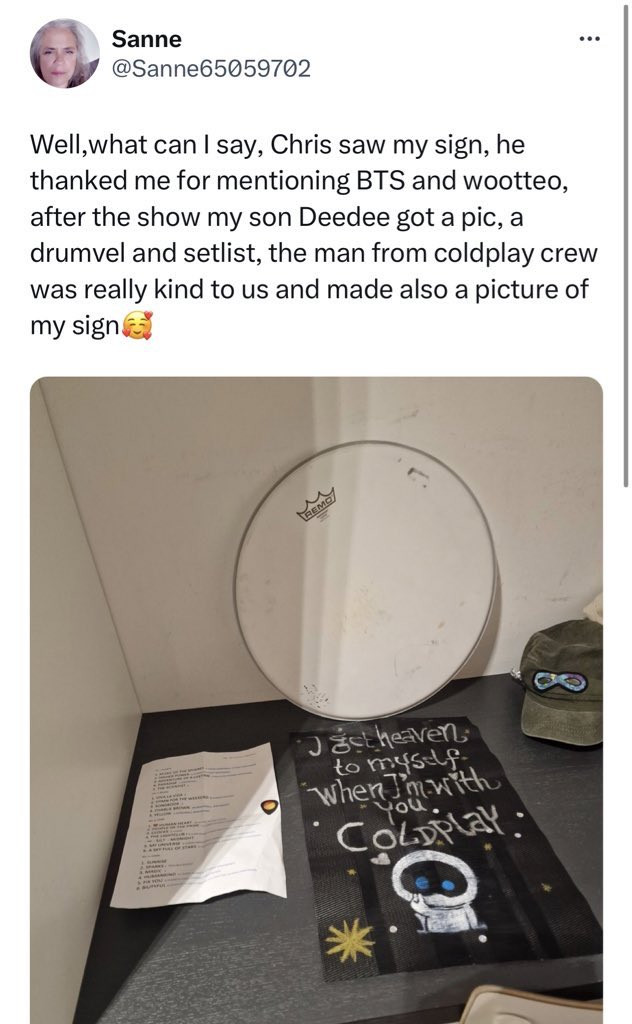The image size is (632, 1024).
Task: Click the smiling face with hearts emoji
Action: point(138,326)
